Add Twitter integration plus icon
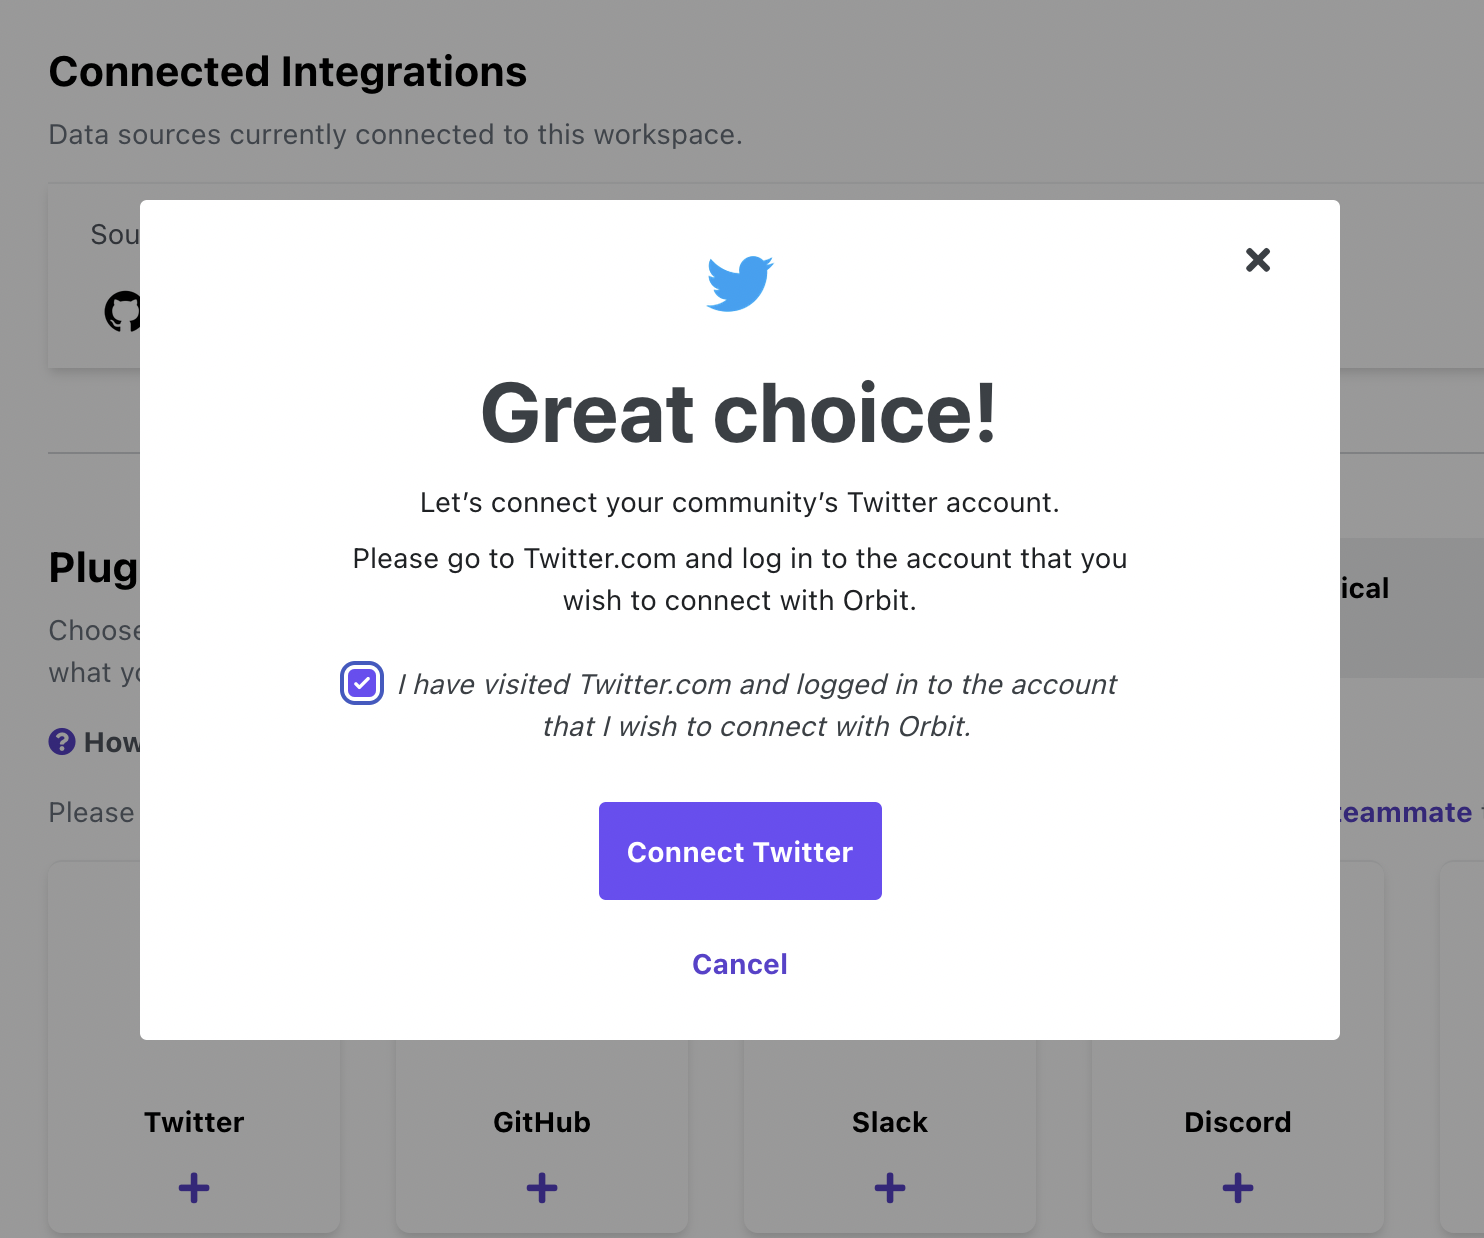Image resolution: width=1484 pixels, height=1238 pixels. (x=194, y=1188)
